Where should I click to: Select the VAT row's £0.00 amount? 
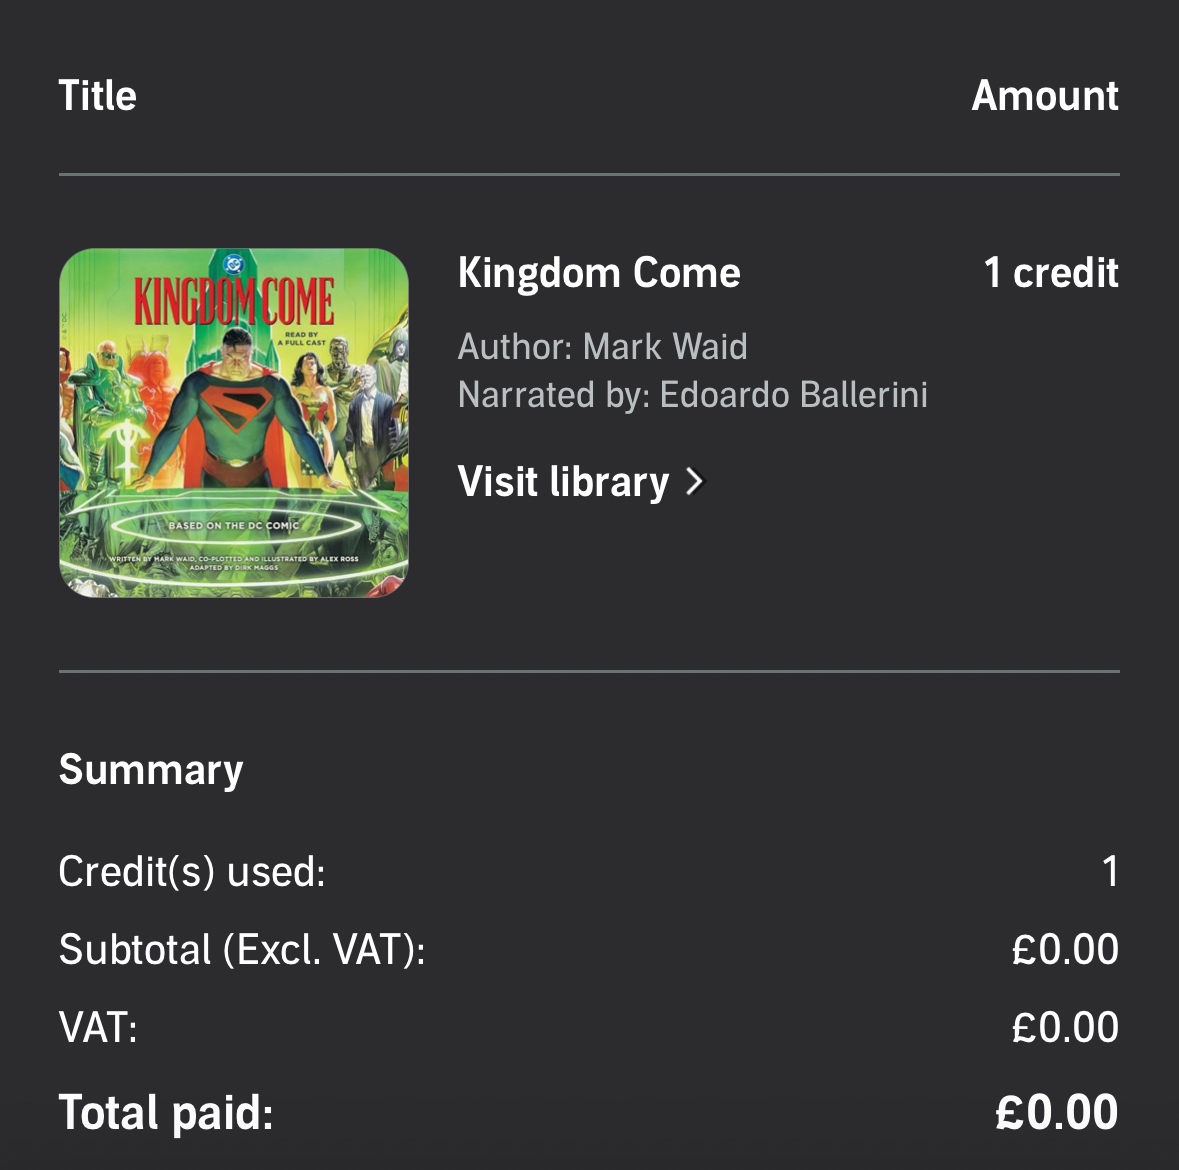point(1065,1028)
